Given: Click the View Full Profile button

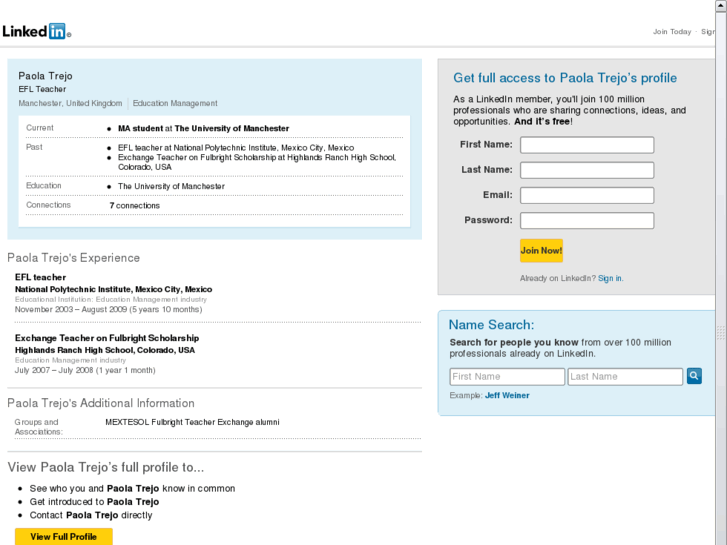Looking at the screenshot, I should pos(64,537).
